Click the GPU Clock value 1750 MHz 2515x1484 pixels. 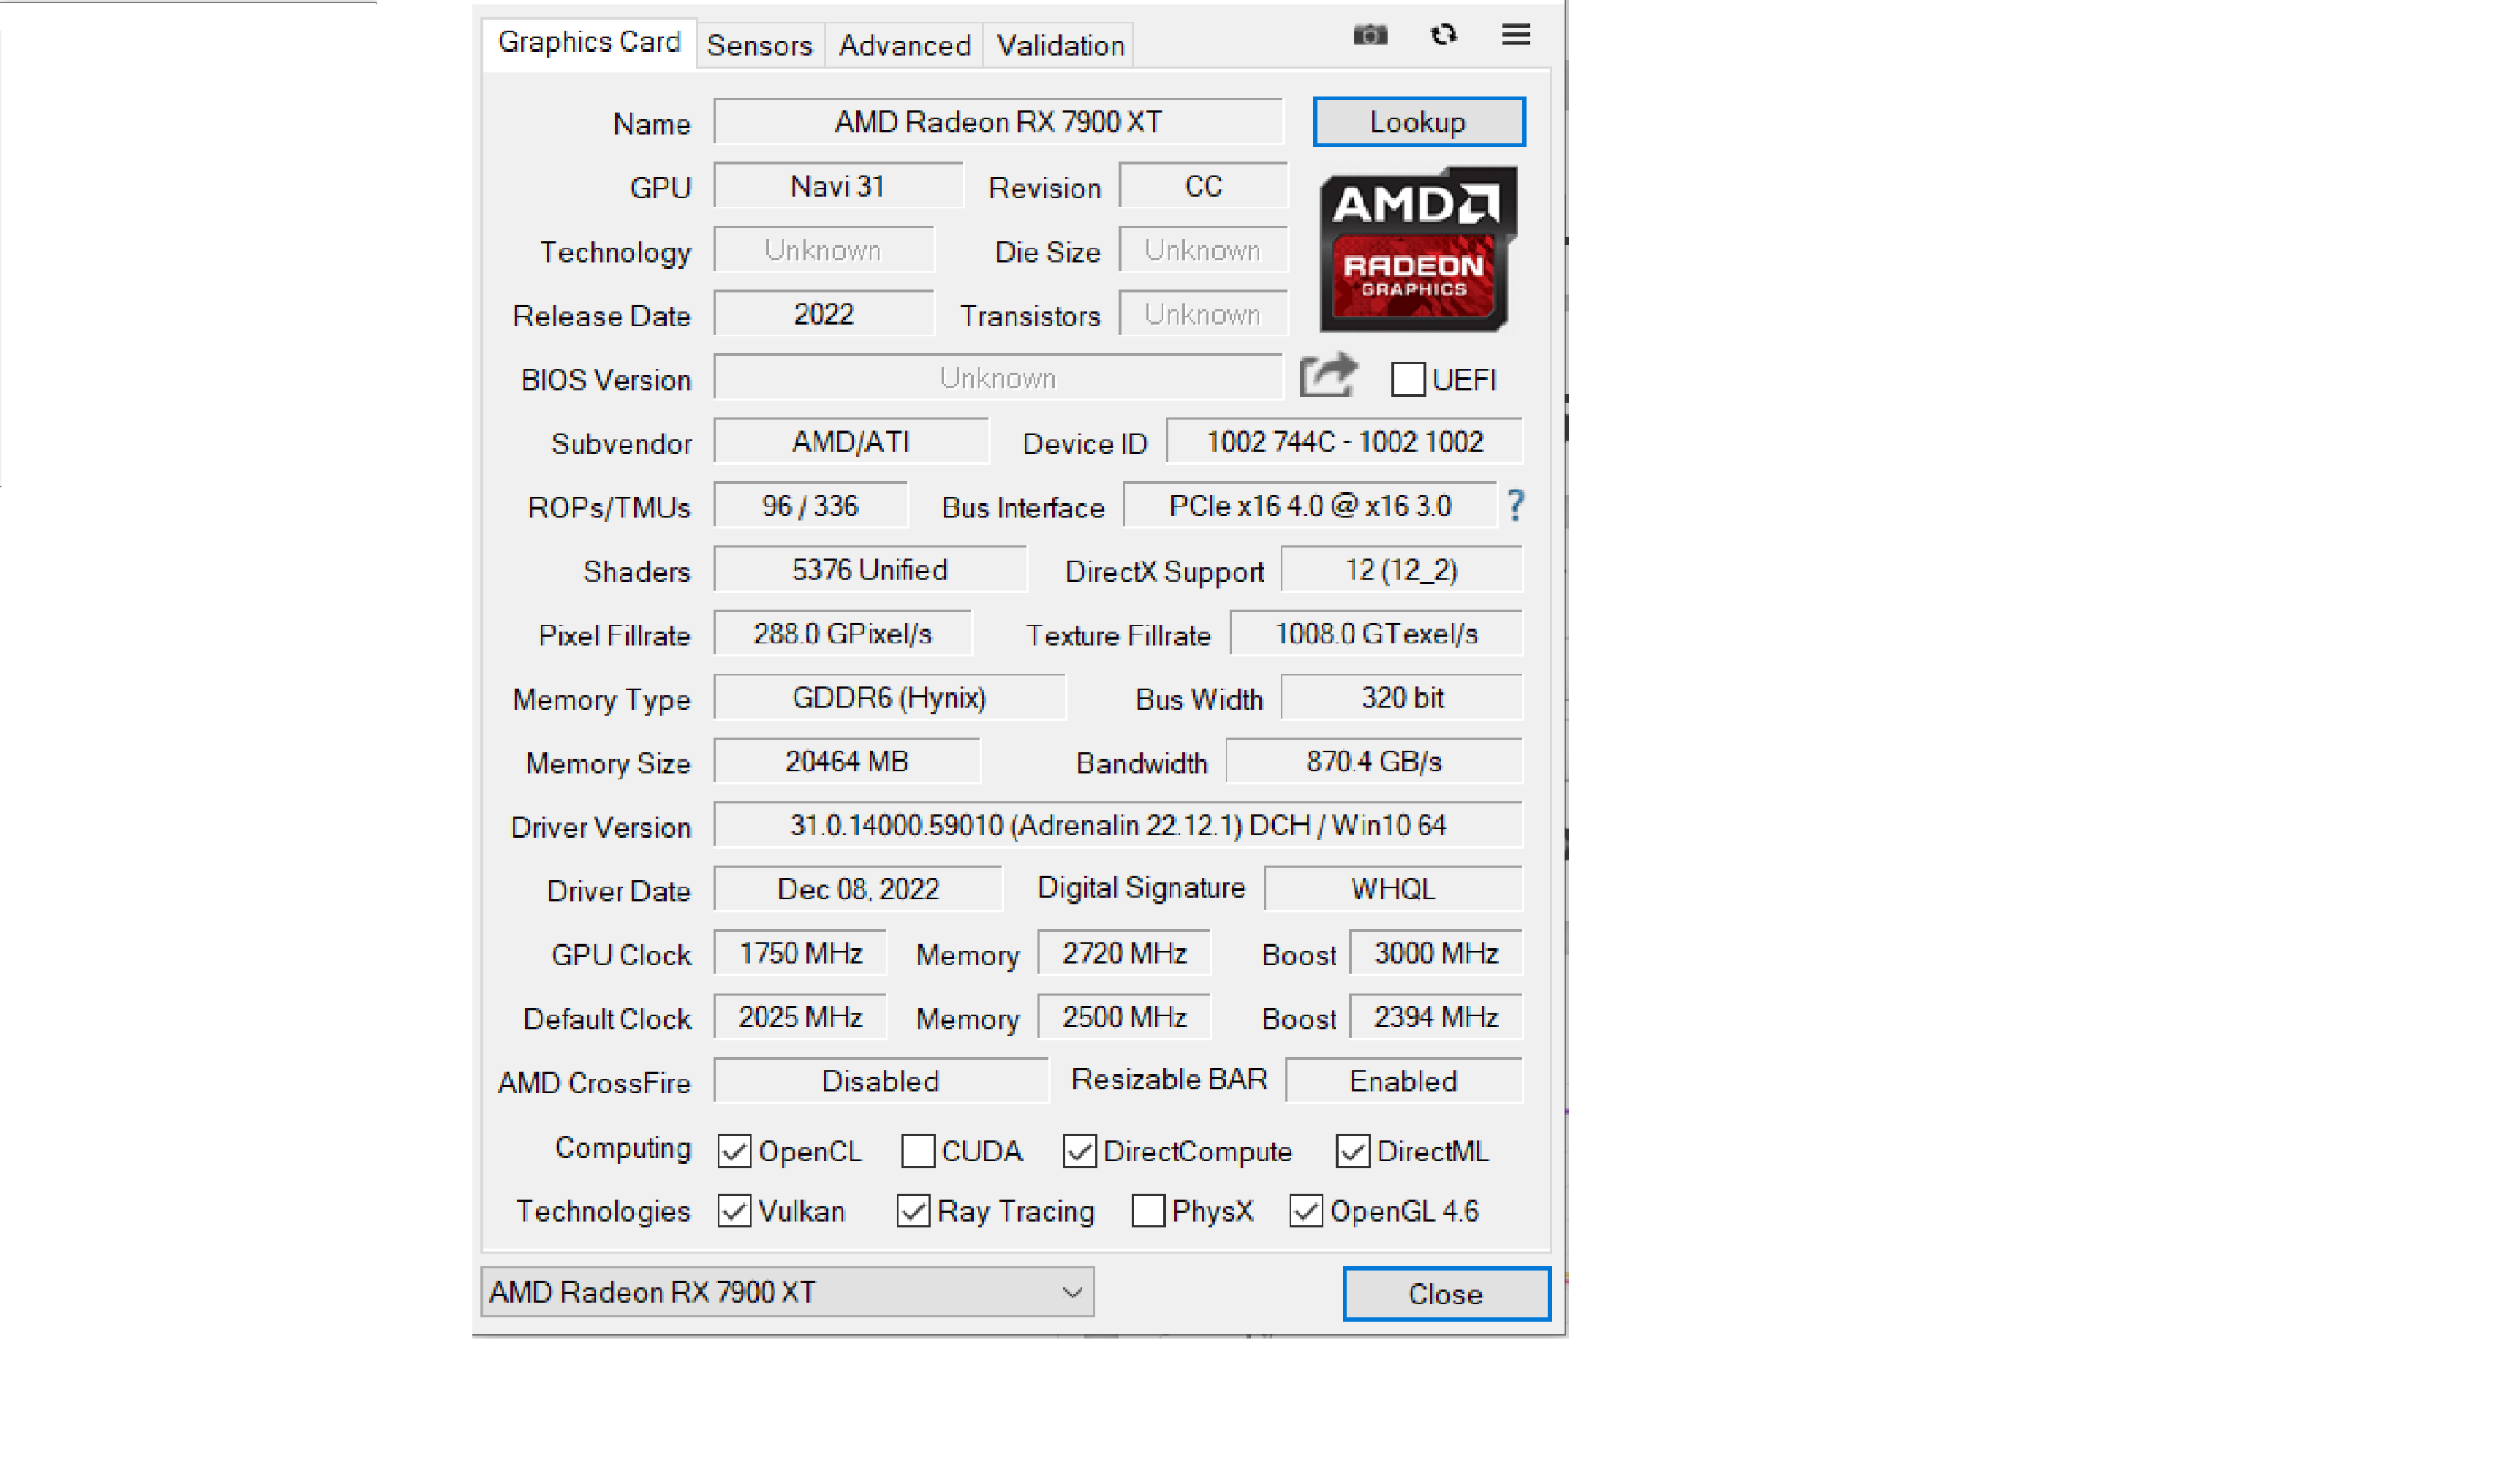(x=800, y=954)
